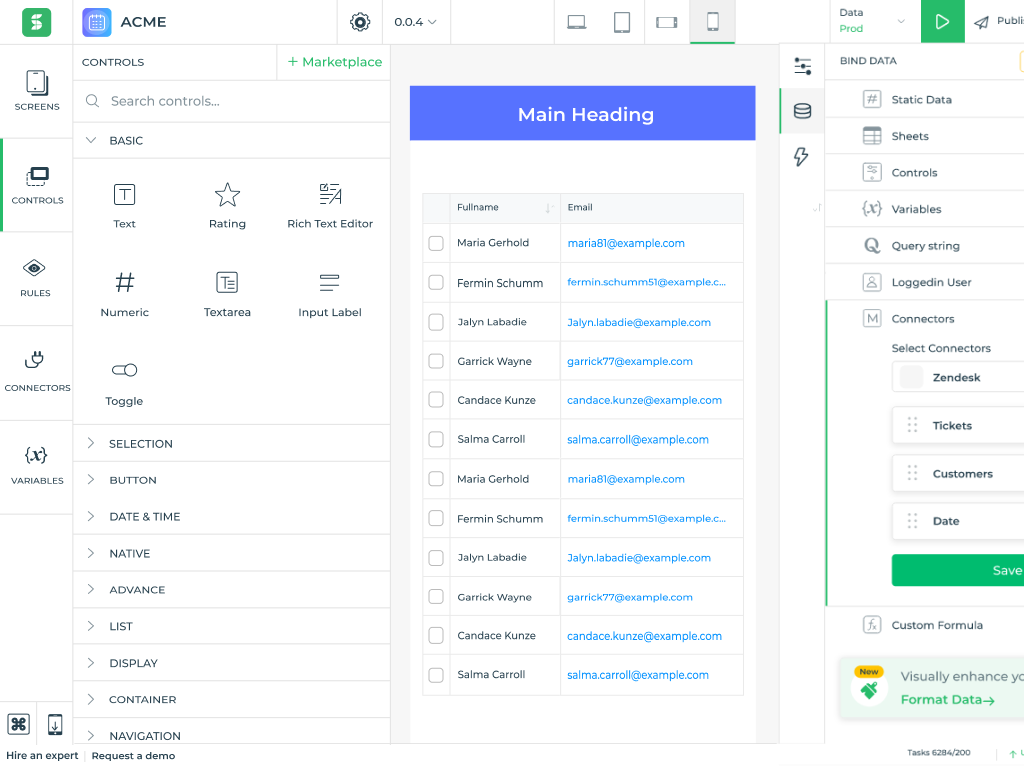The width and height of the screenshot is (1024, 768).
Task: Go to the Screens sidebar tab
Action: (x=37, y=91)
